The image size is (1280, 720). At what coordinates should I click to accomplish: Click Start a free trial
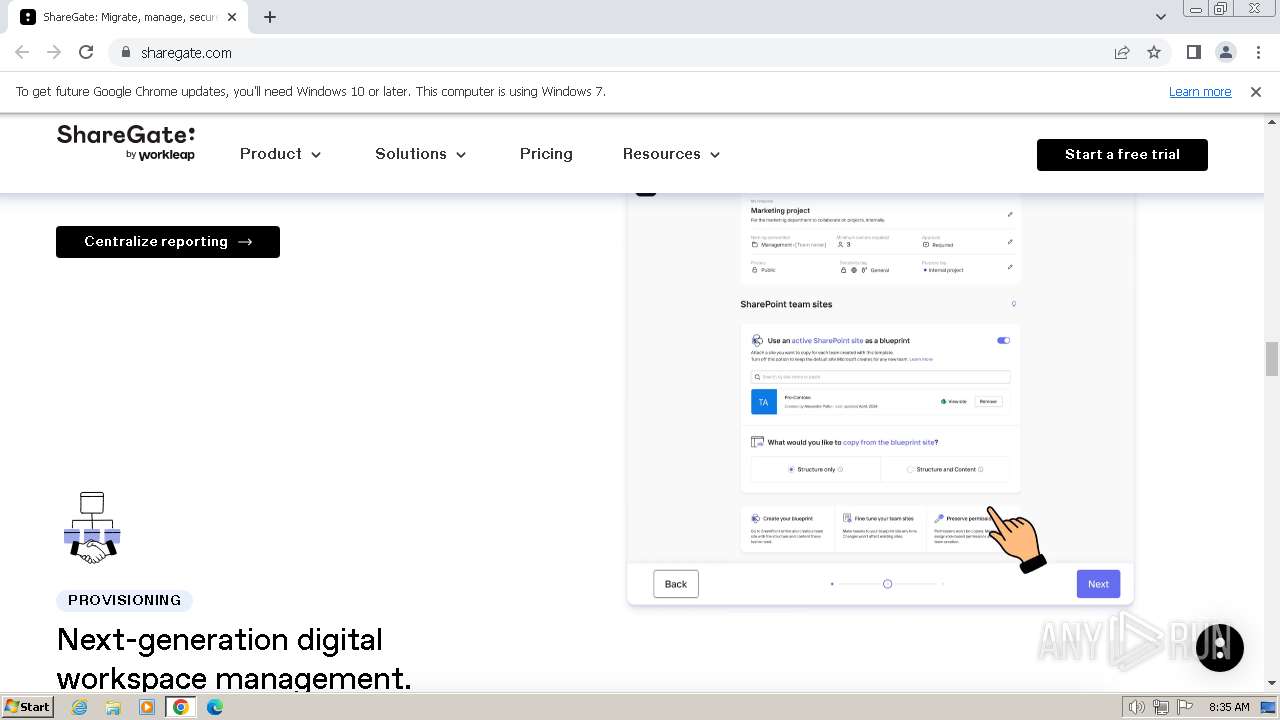pyautogui.click(x=1122, y=154)
